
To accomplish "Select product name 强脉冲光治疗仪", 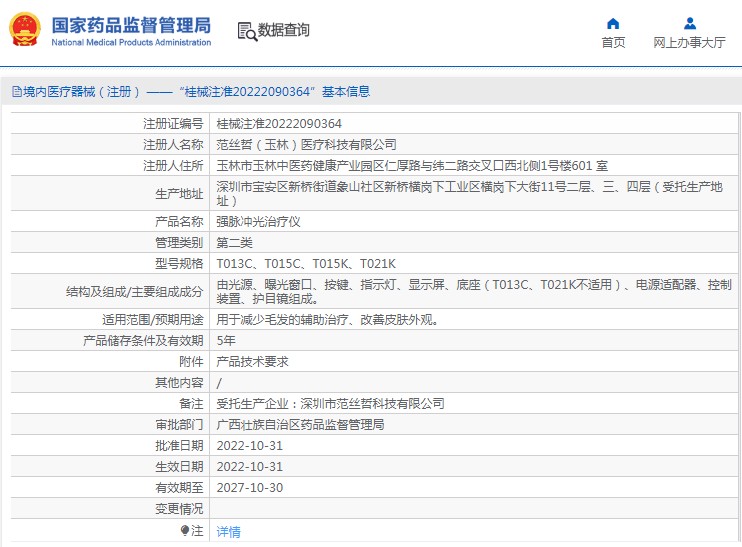I will 258,221.
